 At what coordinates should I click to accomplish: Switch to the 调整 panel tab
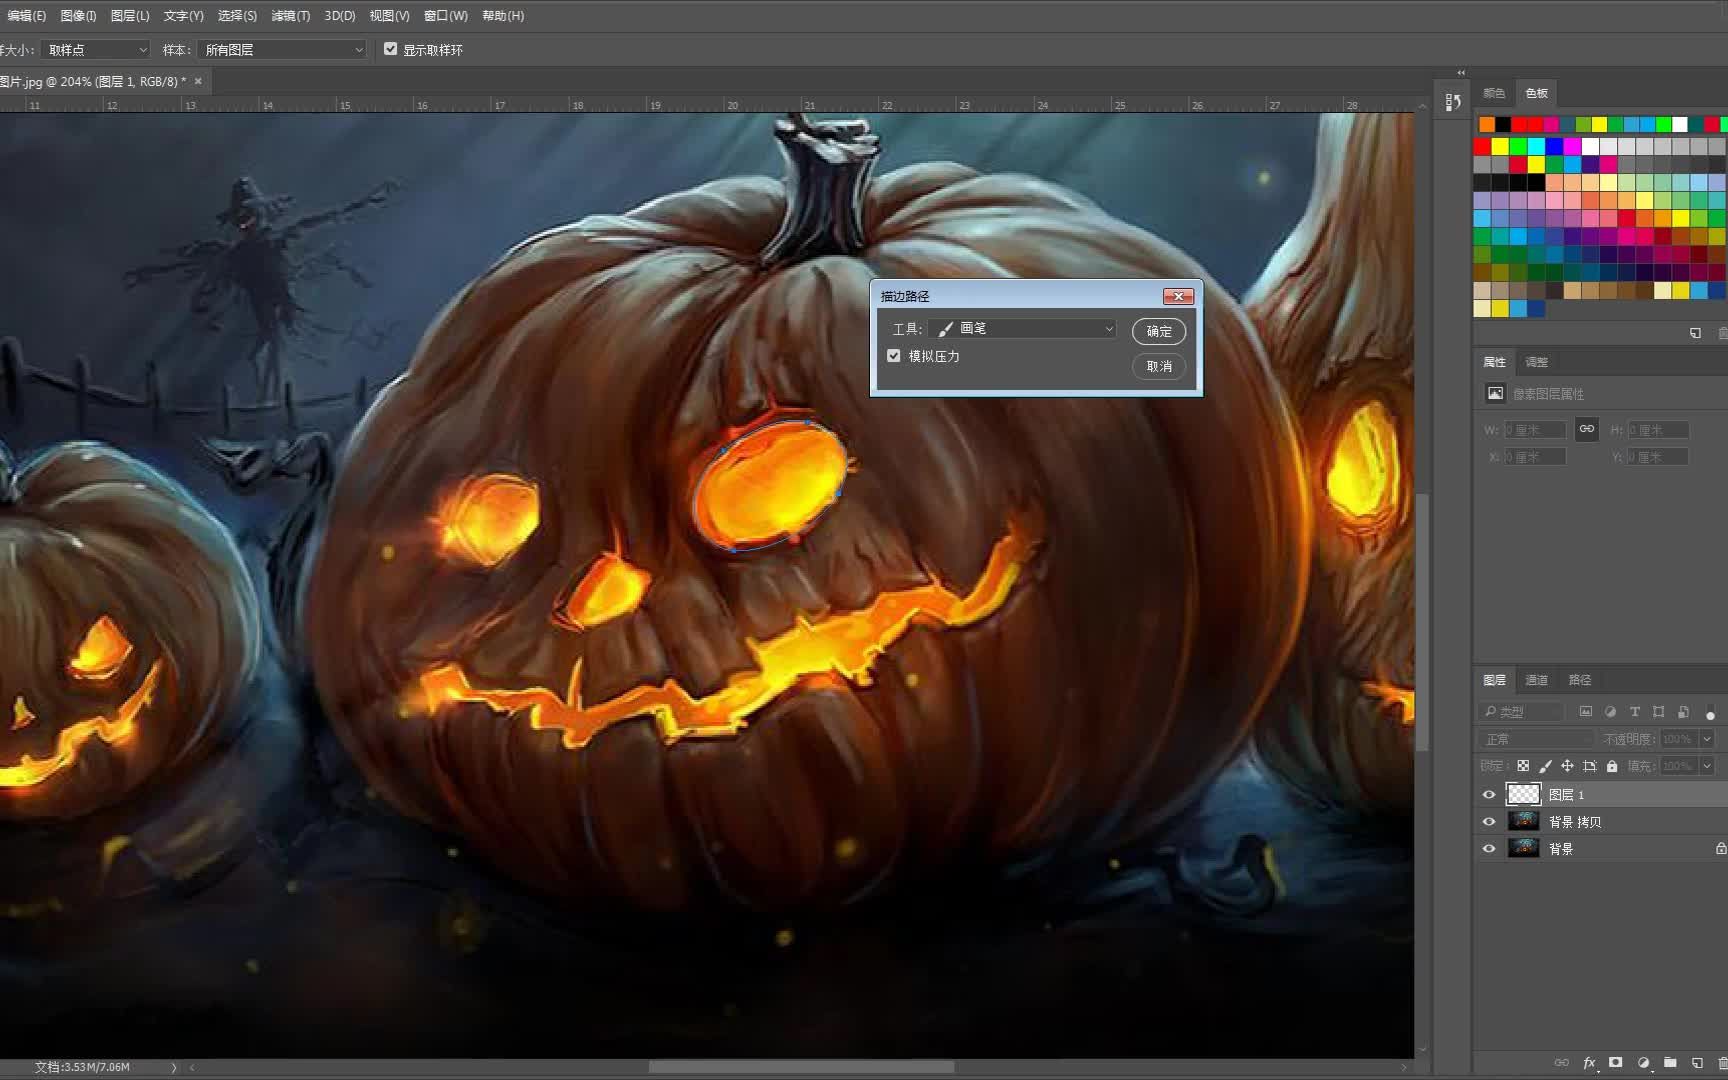(1536, 362)
